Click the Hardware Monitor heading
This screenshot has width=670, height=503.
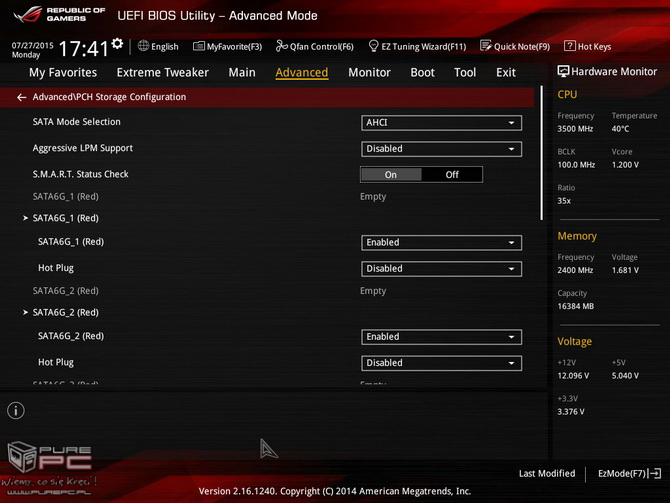click(x=614, y=71)
